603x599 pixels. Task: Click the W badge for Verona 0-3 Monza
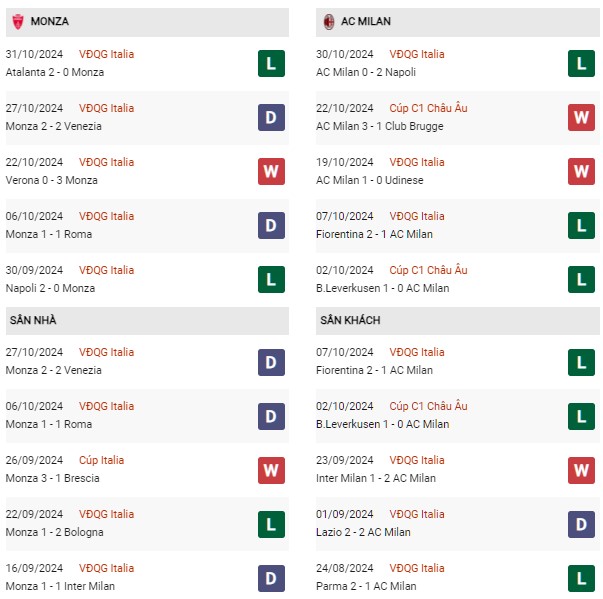[271, 171]
